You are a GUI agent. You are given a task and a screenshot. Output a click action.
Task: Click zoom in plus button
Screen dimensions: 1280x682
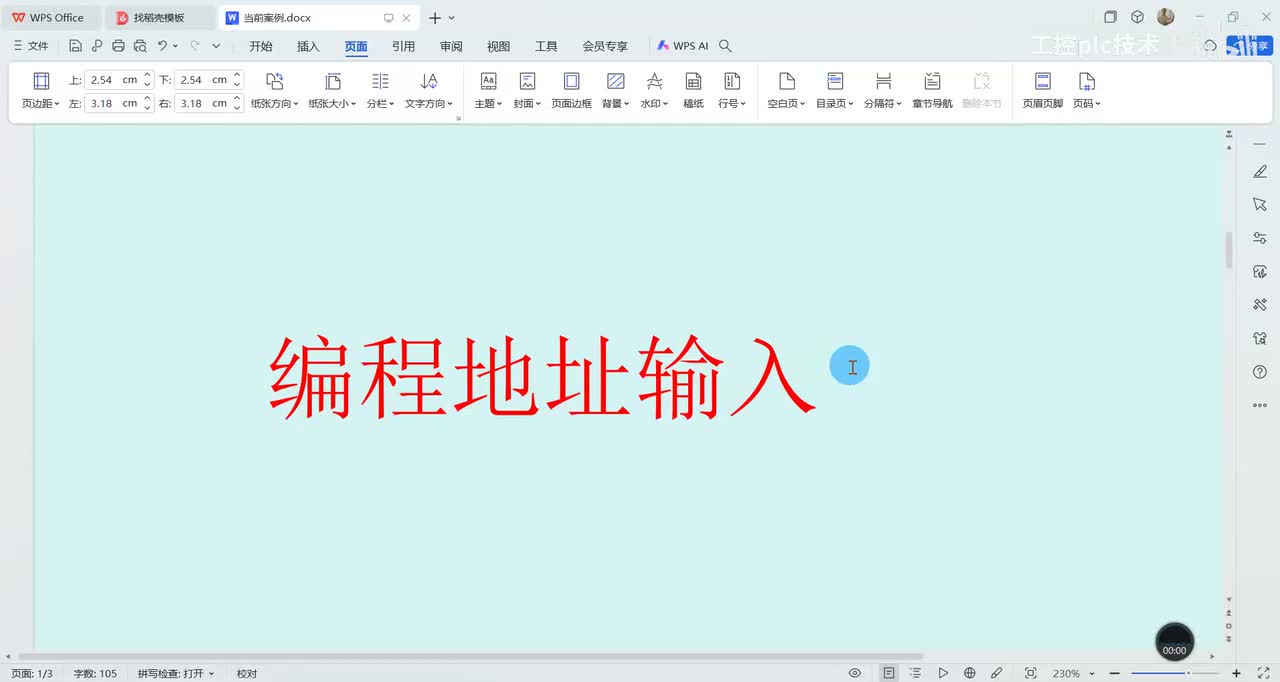coord(1236,673)
